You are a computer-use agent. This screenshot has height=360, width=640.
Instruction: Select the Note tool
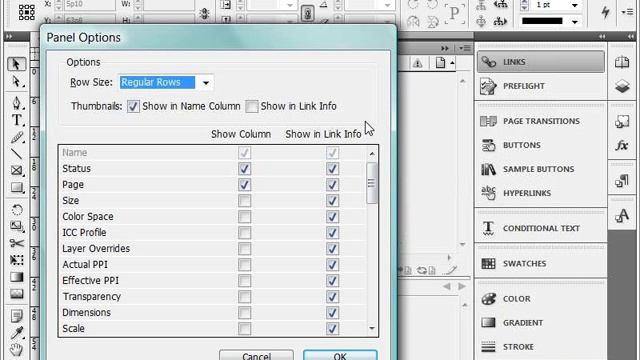16,316
